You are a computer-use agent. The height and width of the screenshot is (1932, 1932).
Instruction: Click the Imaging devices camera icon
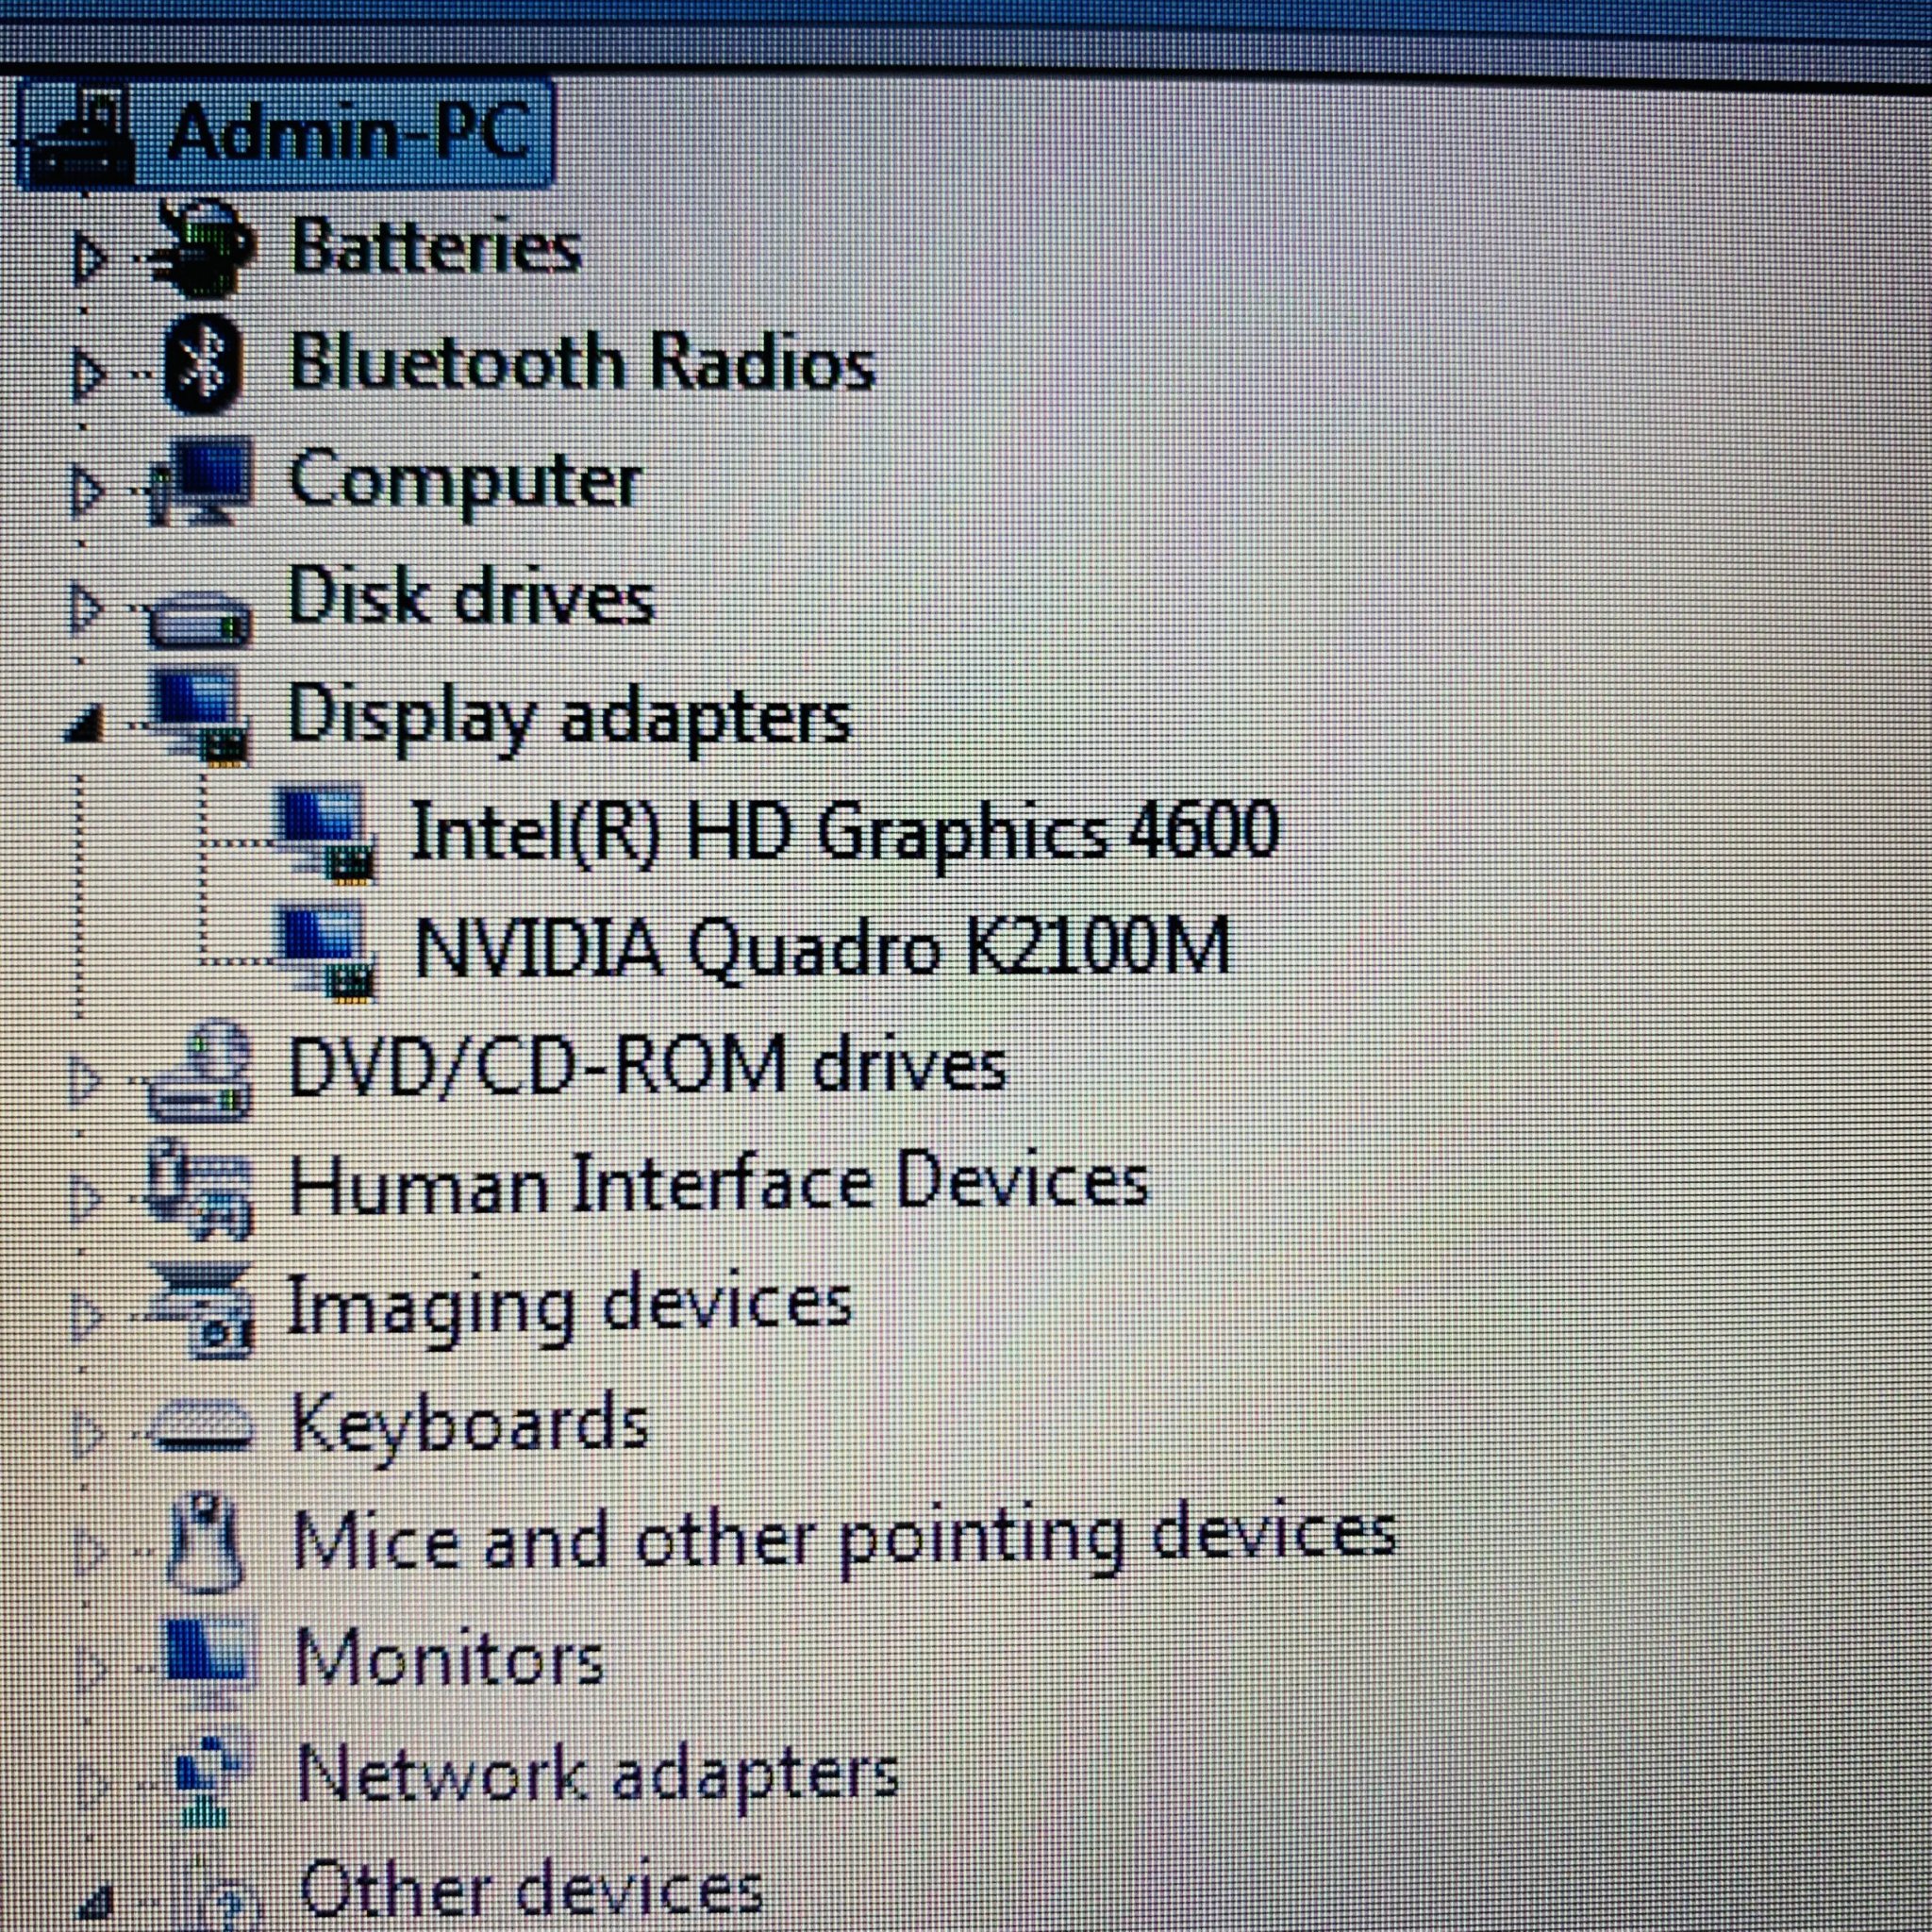[202, 1310]
